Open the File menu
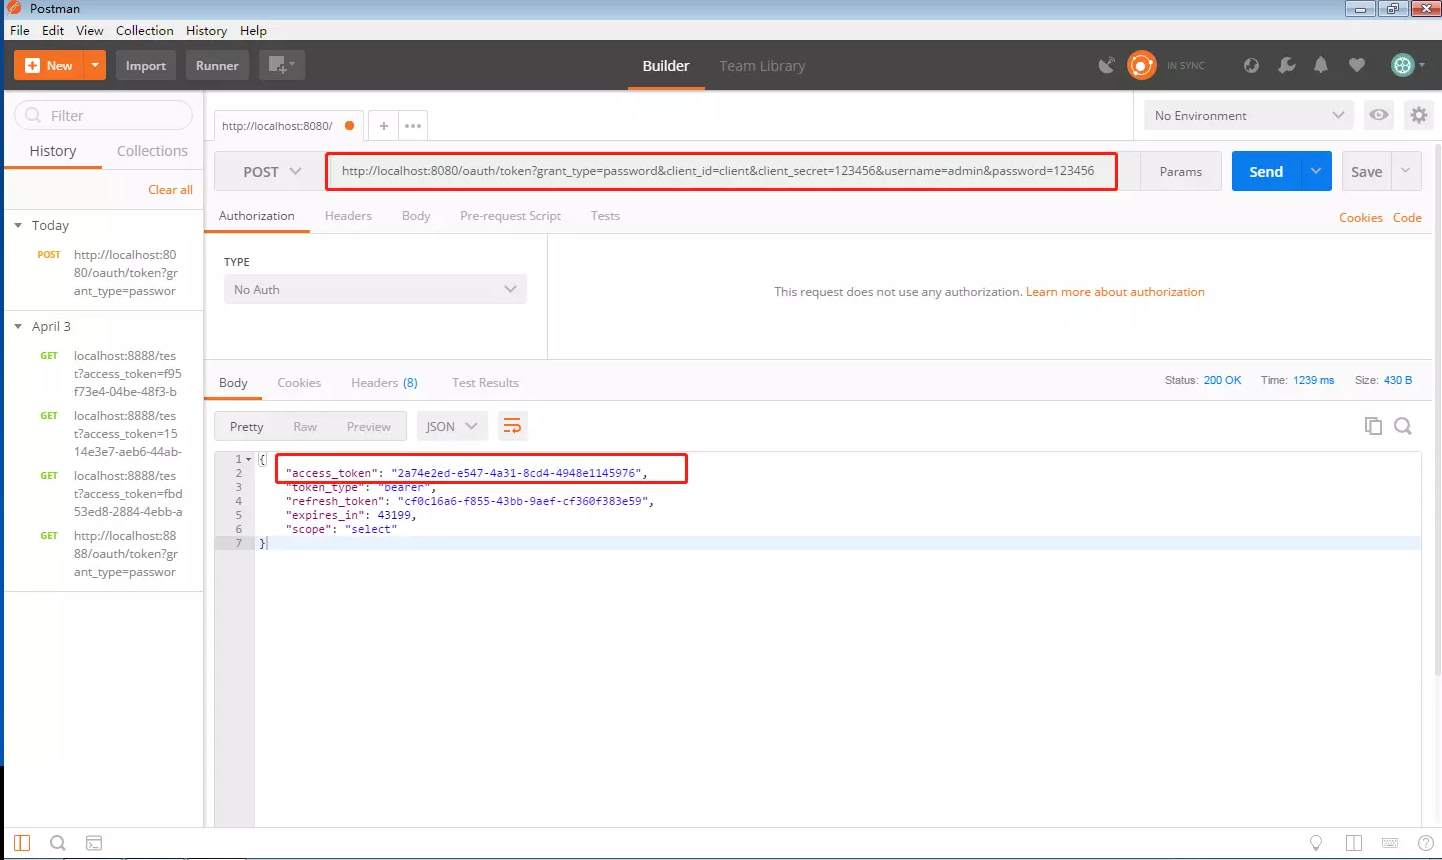 20,30
